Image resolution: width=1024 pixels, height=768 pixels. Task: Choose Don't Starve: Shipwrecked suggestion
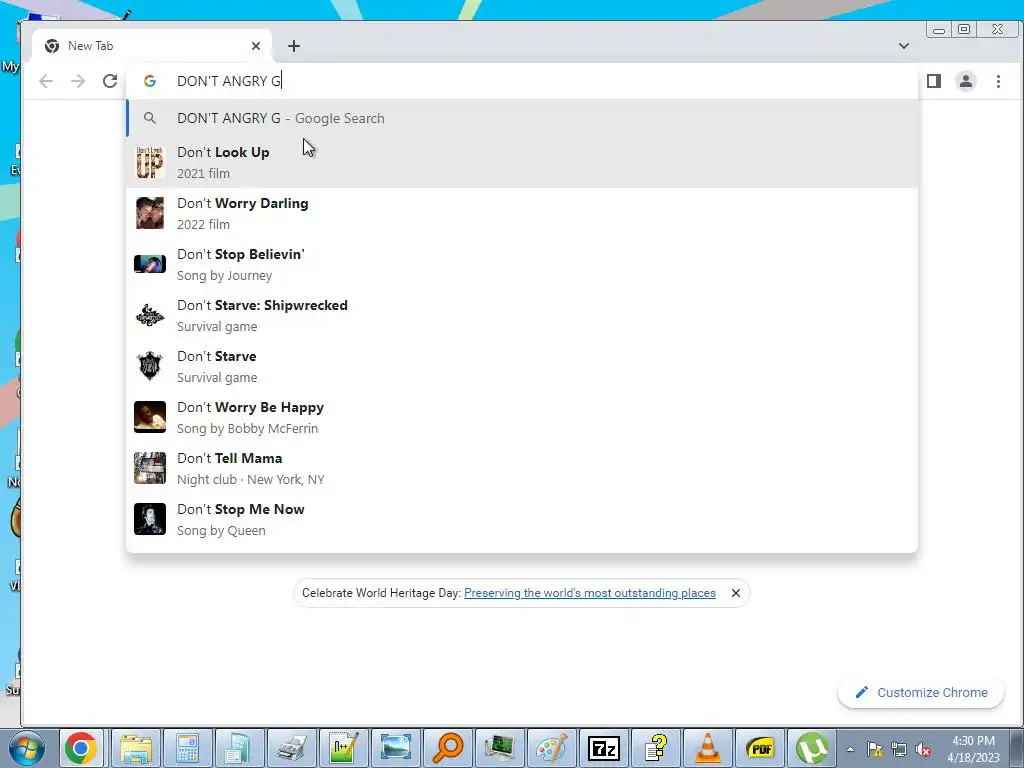coord(522,315)
